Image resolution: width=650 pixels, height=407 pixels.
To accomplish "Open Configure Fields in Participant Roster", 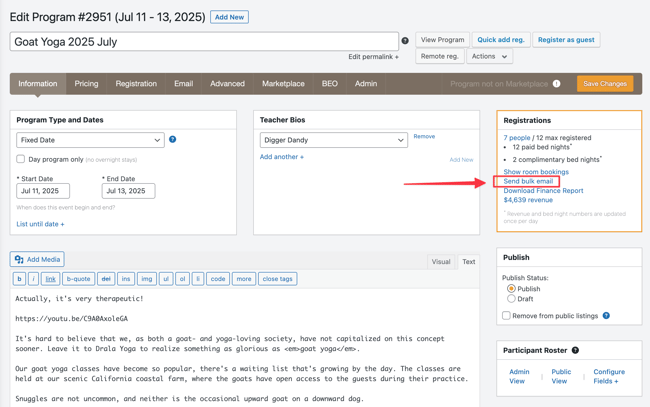I will pyautogui.click(x=609, y=376).
